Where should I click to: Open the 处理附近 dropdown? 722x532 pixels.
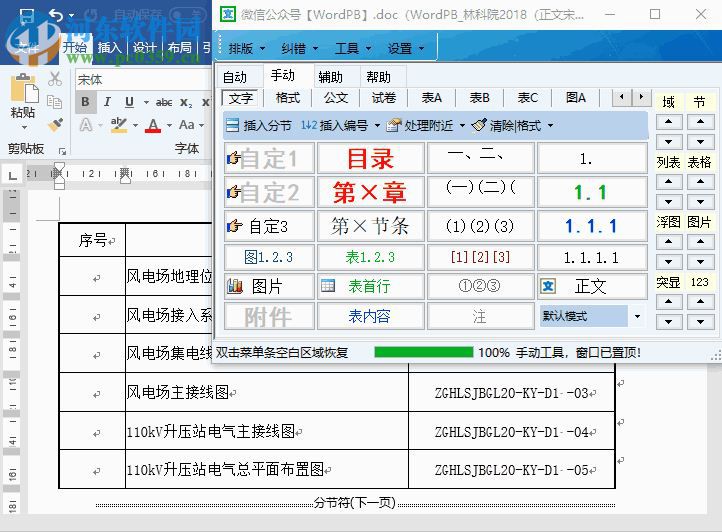click(x=462, y=125)
